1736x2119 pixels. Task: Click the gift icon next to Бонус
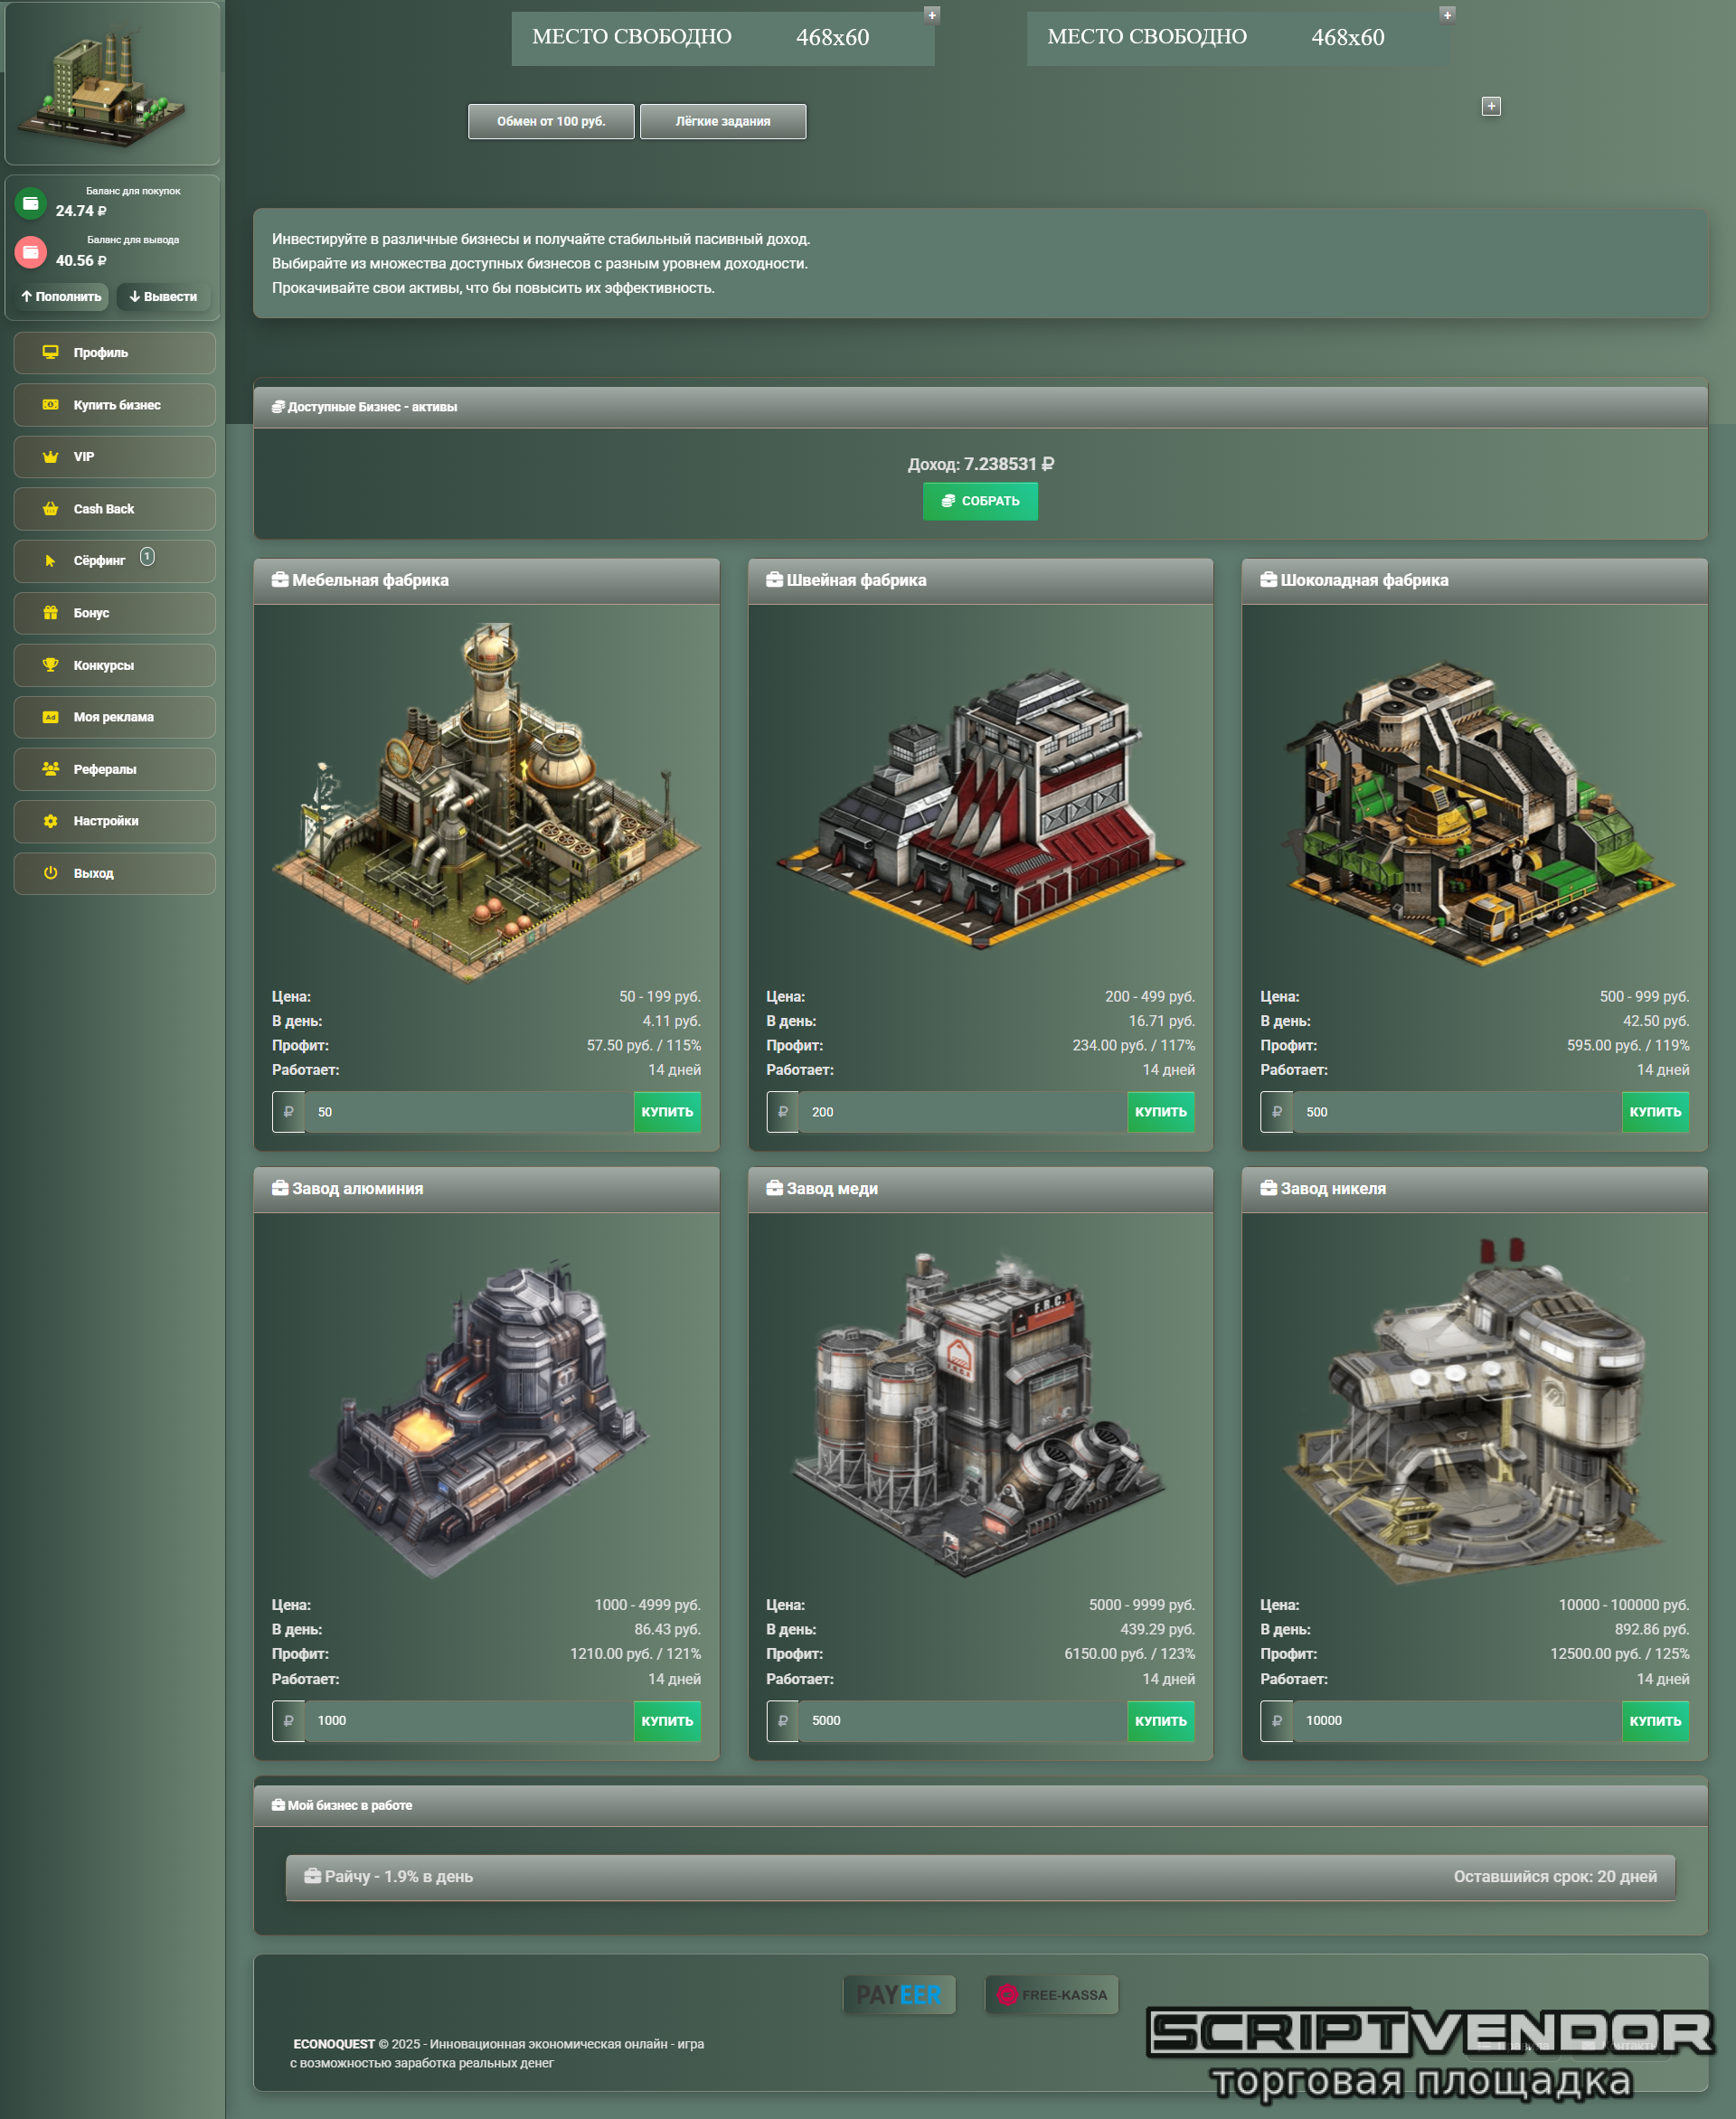[x=50, y=613]
